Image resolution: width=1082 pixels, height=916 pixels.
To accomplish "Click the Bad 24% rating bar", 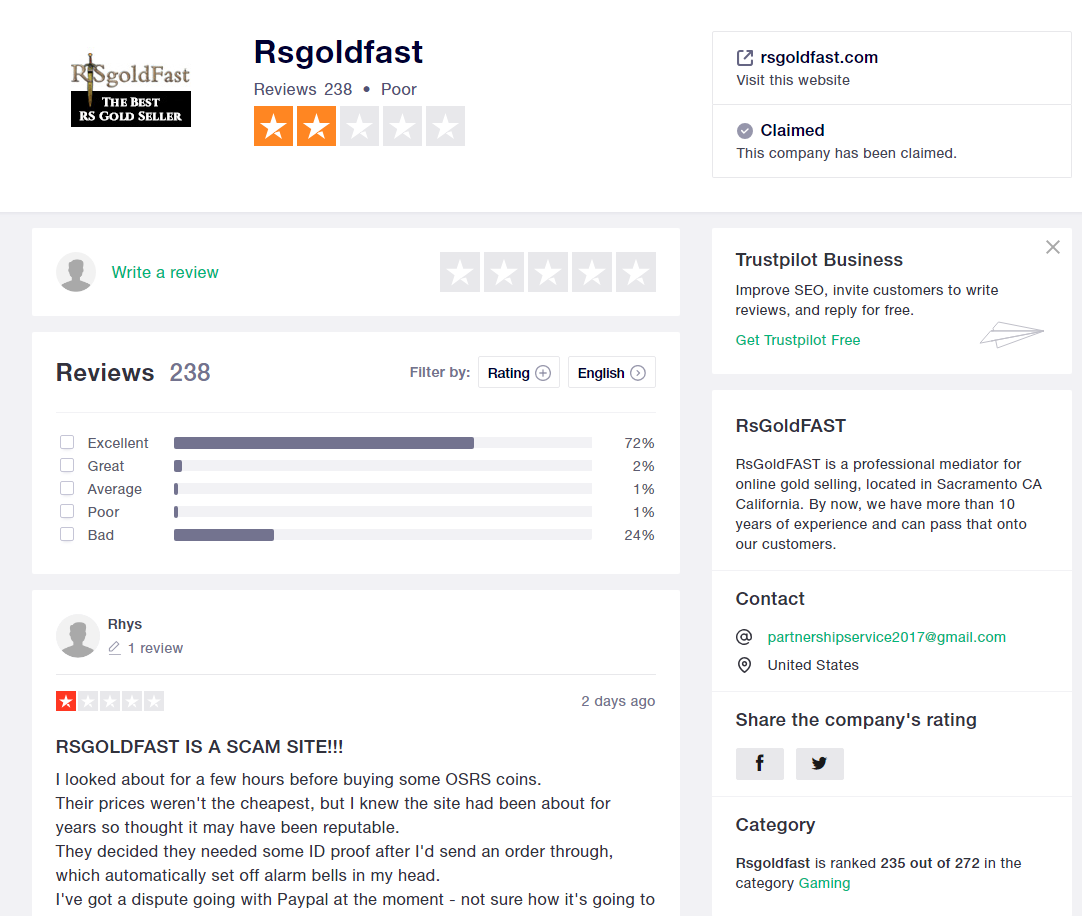I will (x=383, y=535).
